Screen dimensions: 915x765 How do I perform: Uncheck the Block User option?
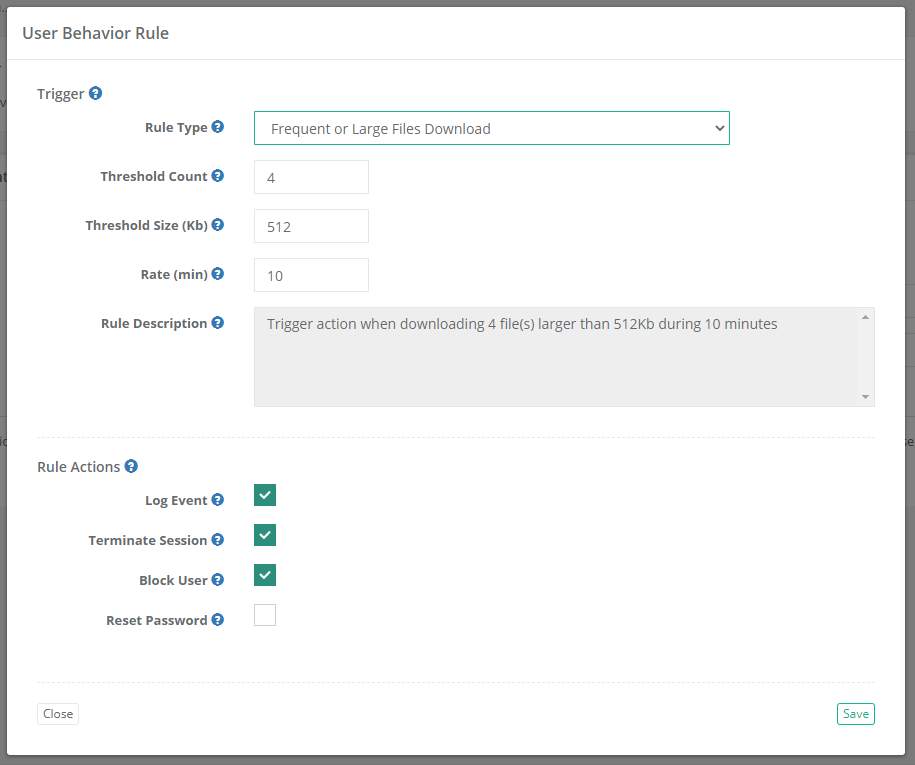pos(264,575)
